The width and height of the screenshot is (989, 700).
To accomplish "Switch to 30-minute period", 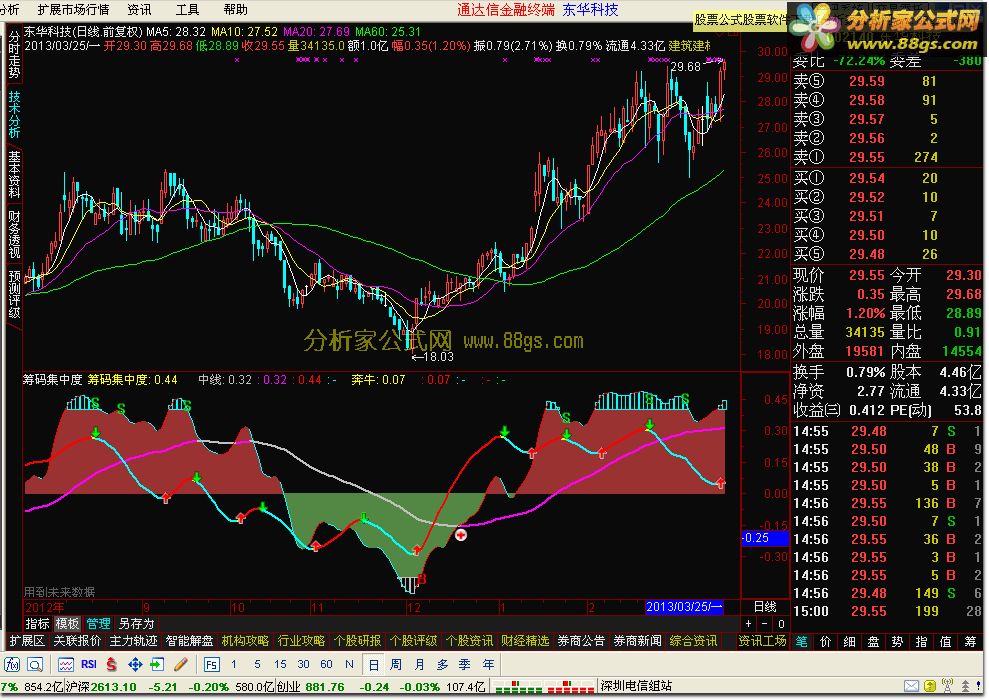I will tap(303, 665).
